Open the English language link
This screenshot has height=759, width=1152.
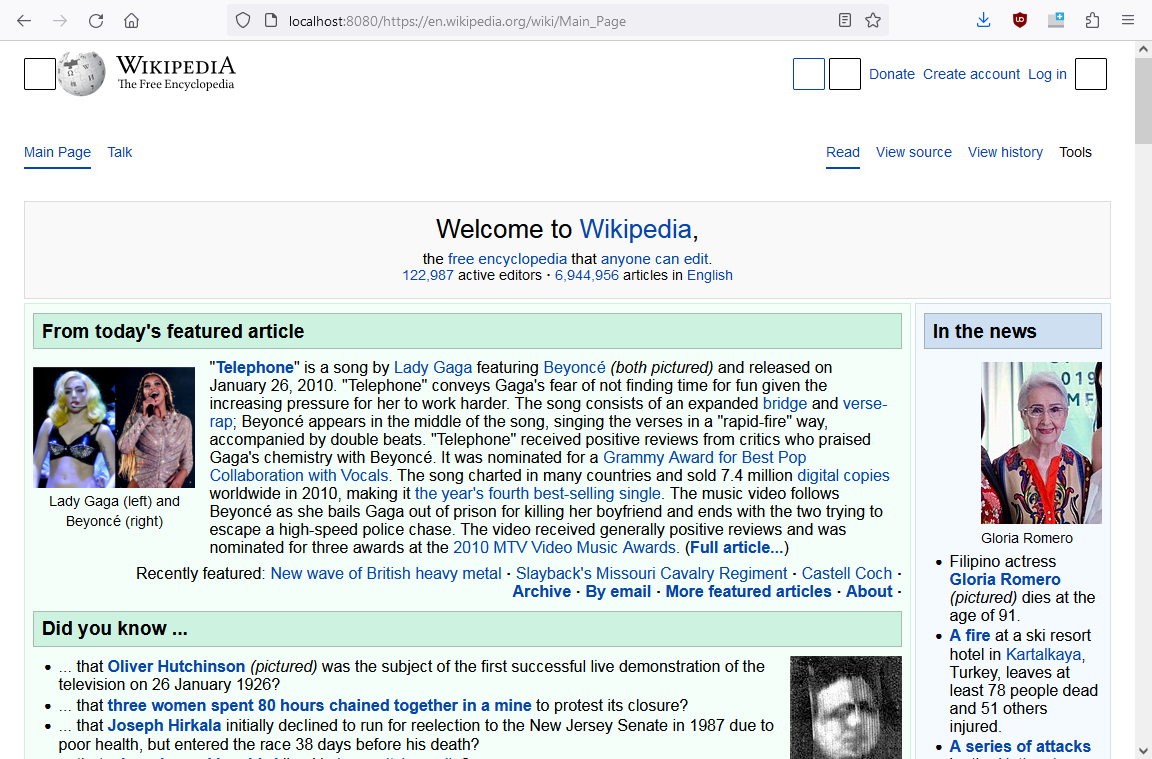710,275
